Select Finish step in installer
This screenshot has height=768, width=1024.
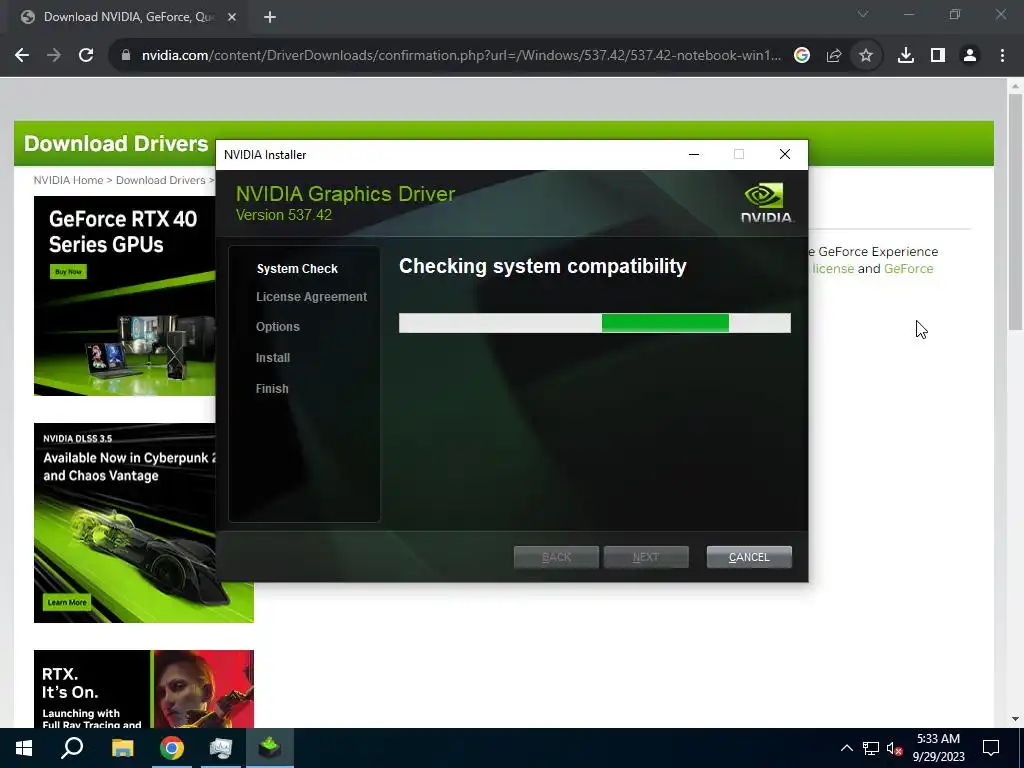click(x=272, y=389)
